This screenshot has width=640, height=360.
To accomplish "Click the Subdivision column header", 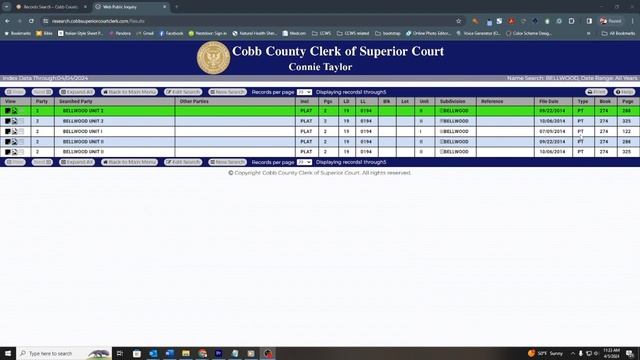I will (455, 101).
